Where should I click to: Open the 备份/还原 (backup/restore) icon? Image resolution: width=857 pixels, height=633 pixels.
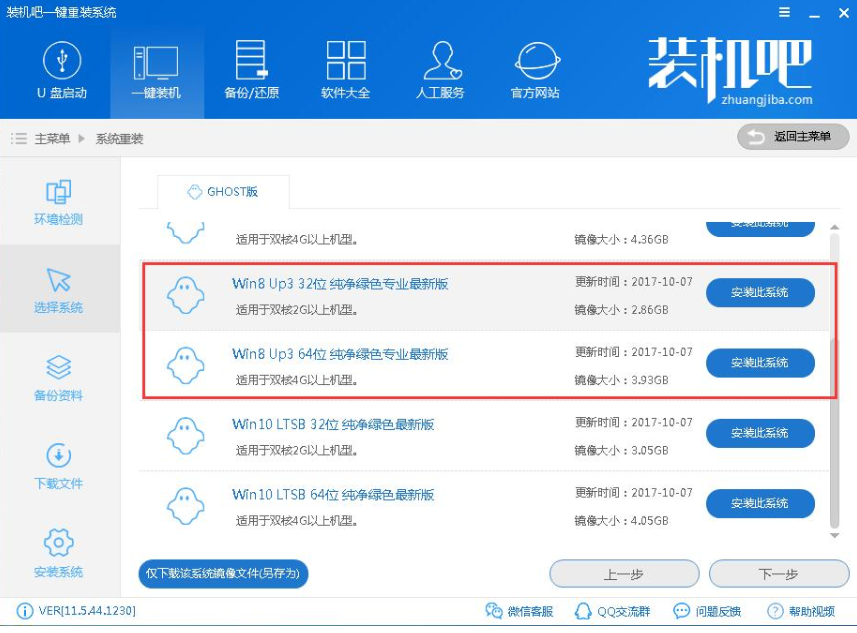click(249, 70)
